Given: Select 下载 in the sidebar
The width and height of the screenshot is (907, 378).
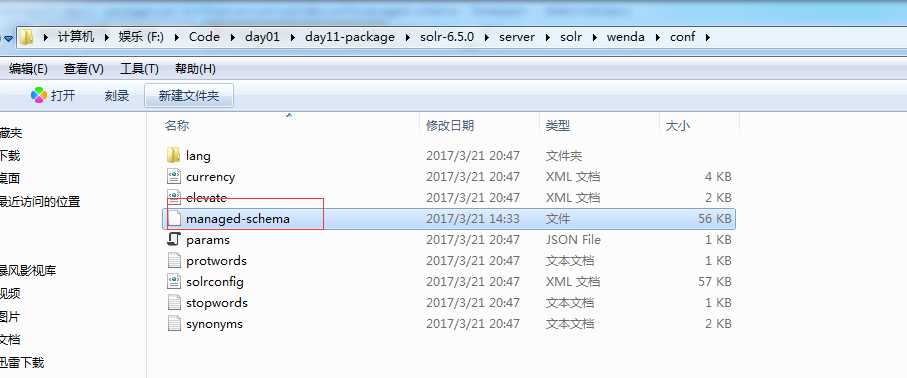Looking at the screenshot, I should click(10, 155).
